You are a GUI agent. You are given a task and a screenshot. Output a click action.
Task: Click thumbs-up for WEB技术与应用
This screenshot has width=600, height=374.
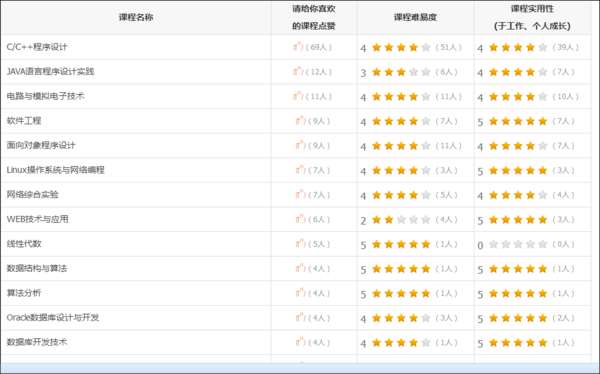point(300,219)
